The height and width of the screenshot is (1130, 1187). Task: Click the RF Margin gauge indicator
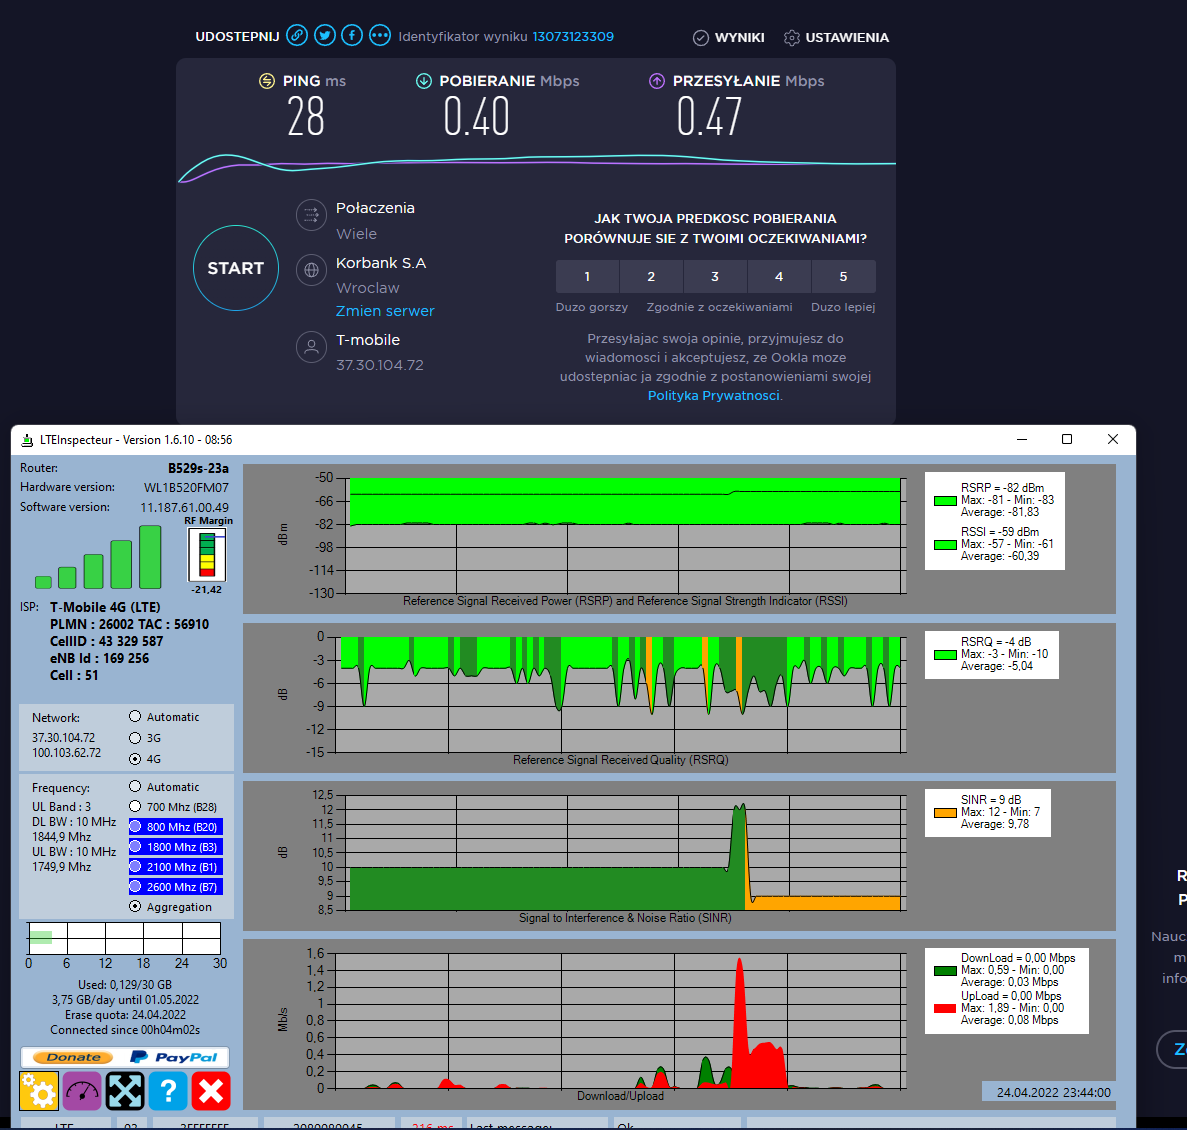click(x=207, y=555)
